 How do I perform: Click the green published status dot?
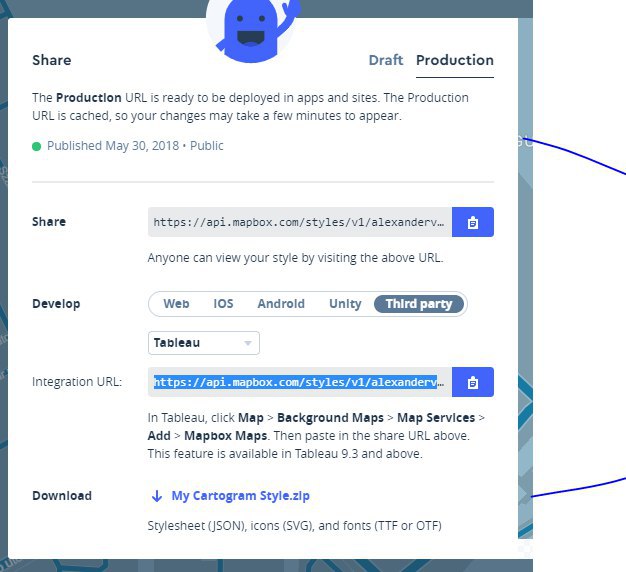pos(36,146)
